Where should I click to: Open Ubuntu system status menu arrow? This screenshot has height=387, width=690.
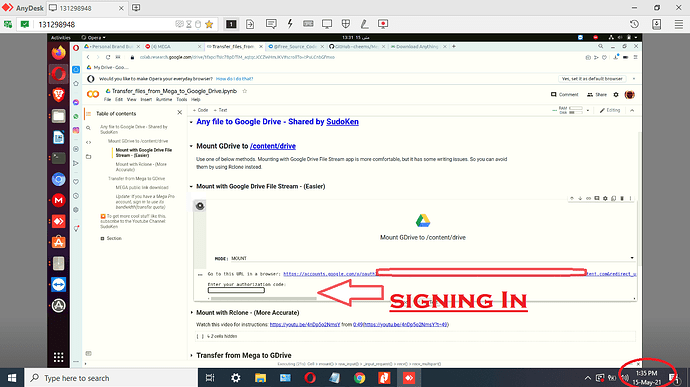pyautogui.click(x=635, y=37)
